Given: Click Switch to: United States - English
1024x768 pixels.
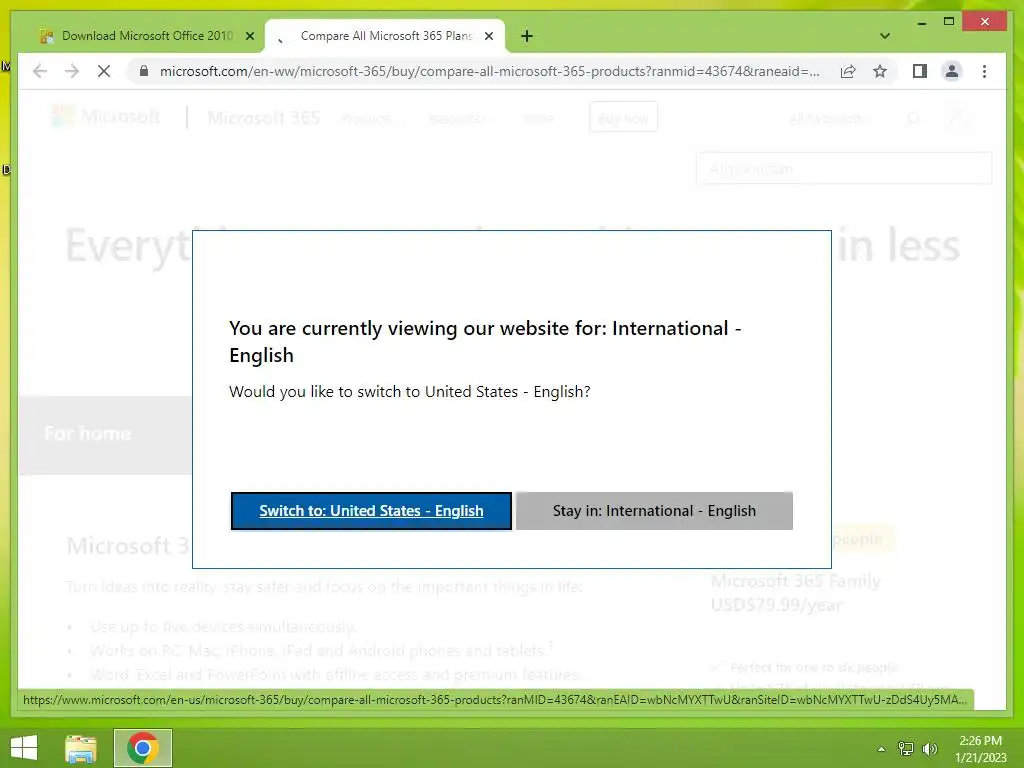Looking at the screenshot, I should 371,511.
